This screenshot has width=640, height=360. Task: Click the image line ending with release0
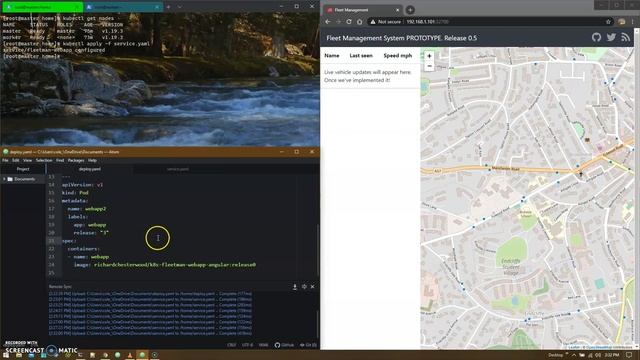tap(165, 265)
